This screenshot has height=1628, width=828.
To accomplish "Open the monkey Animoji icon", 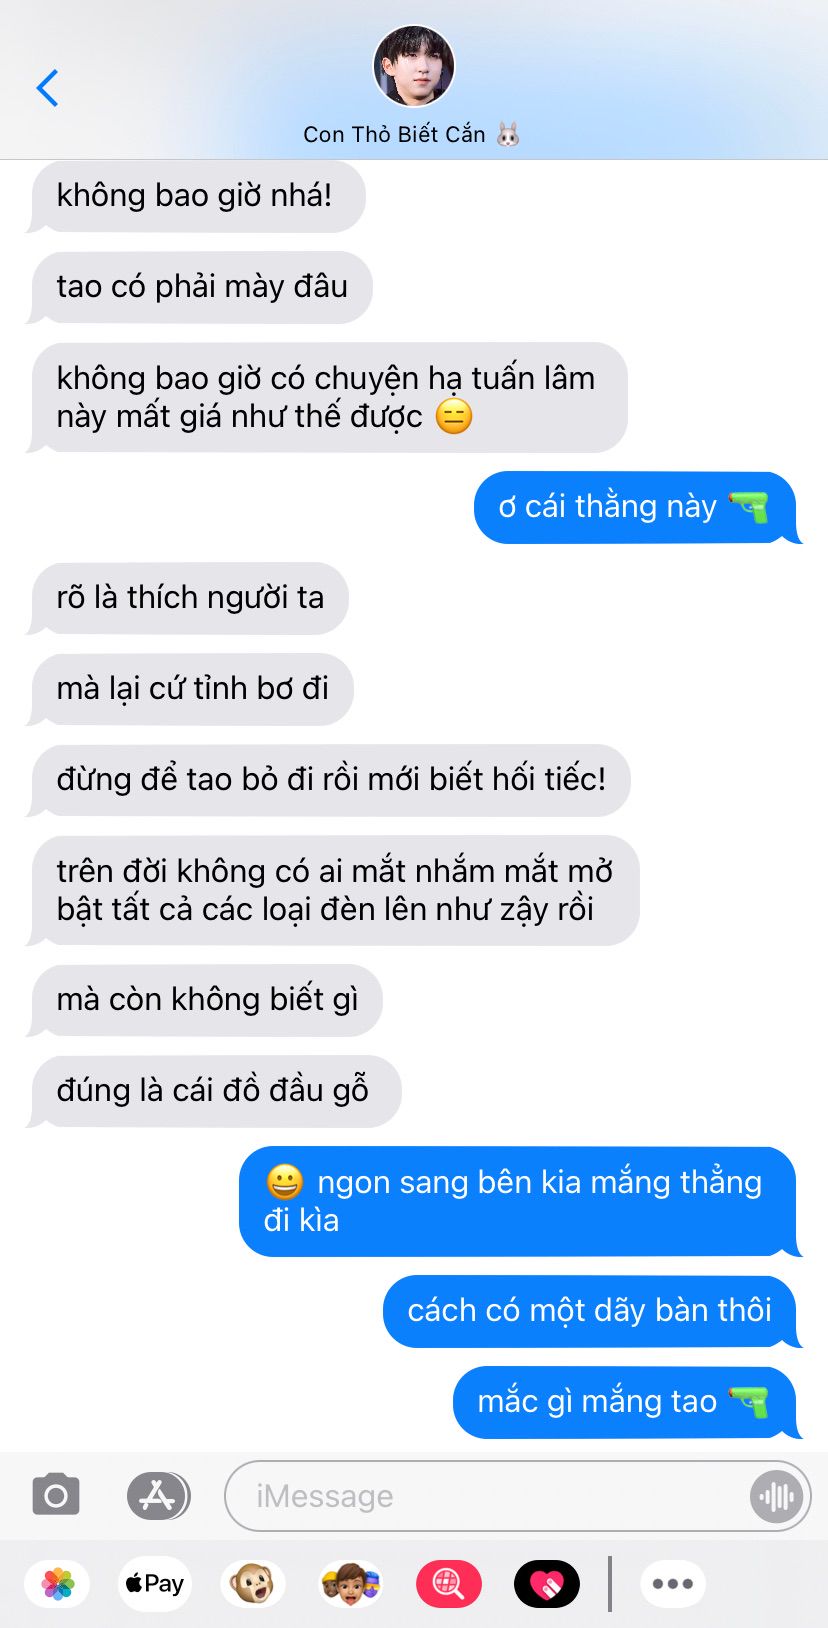I will 253,1584.
